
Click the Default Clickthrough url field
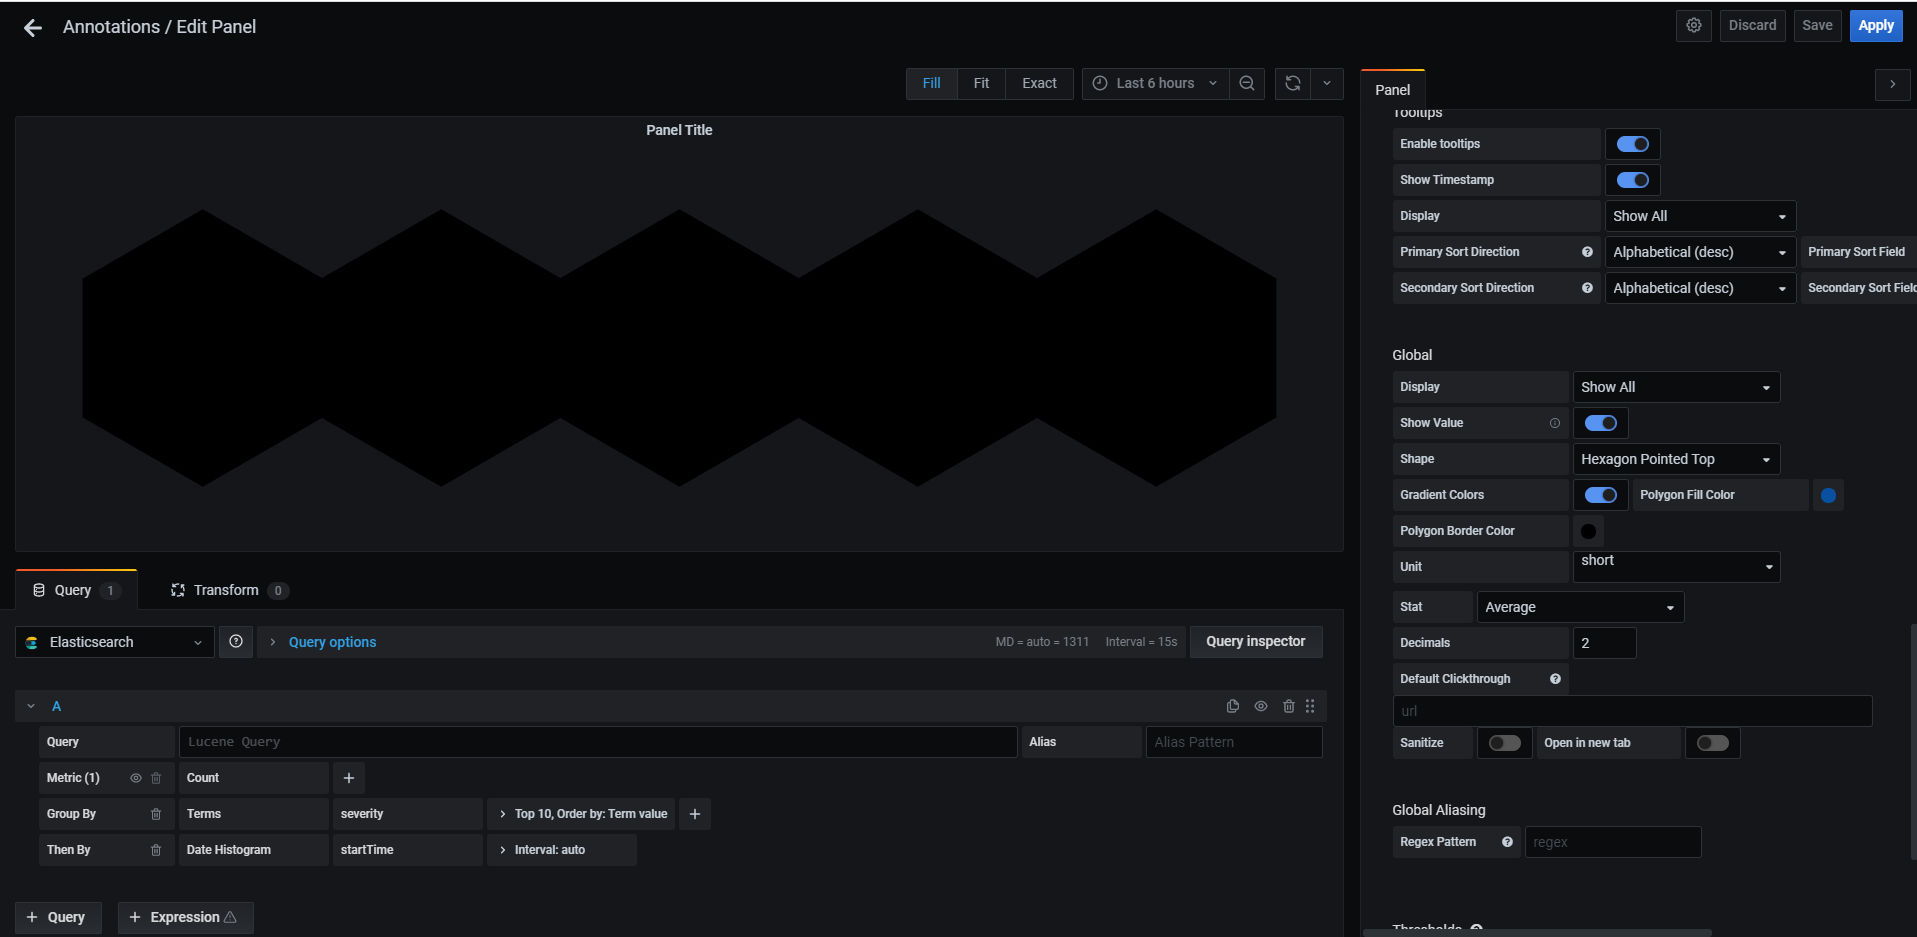[1632, 710]
